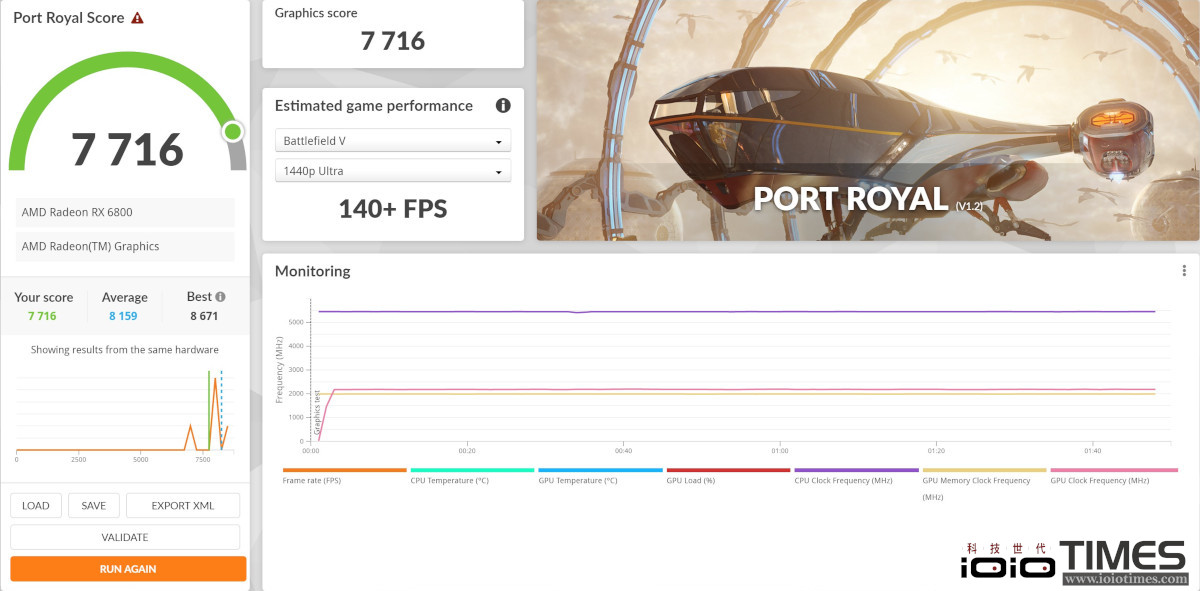
Task: Click the Graphics score 7 716 value
Action: point(393,41)
